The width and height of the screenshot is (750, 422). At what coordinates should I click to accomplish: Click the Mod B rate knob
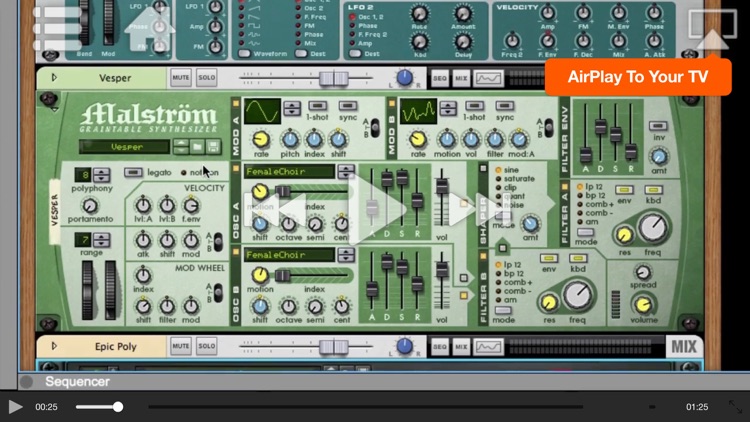click(x=418, y=139)
